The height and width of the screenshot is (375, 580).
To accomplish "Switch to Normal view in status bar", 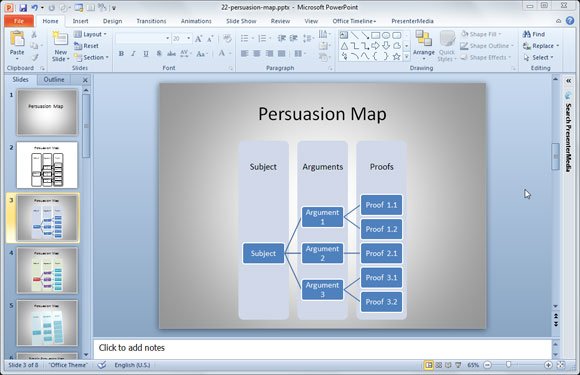I will pyautogui.click(x=428, y=365).
